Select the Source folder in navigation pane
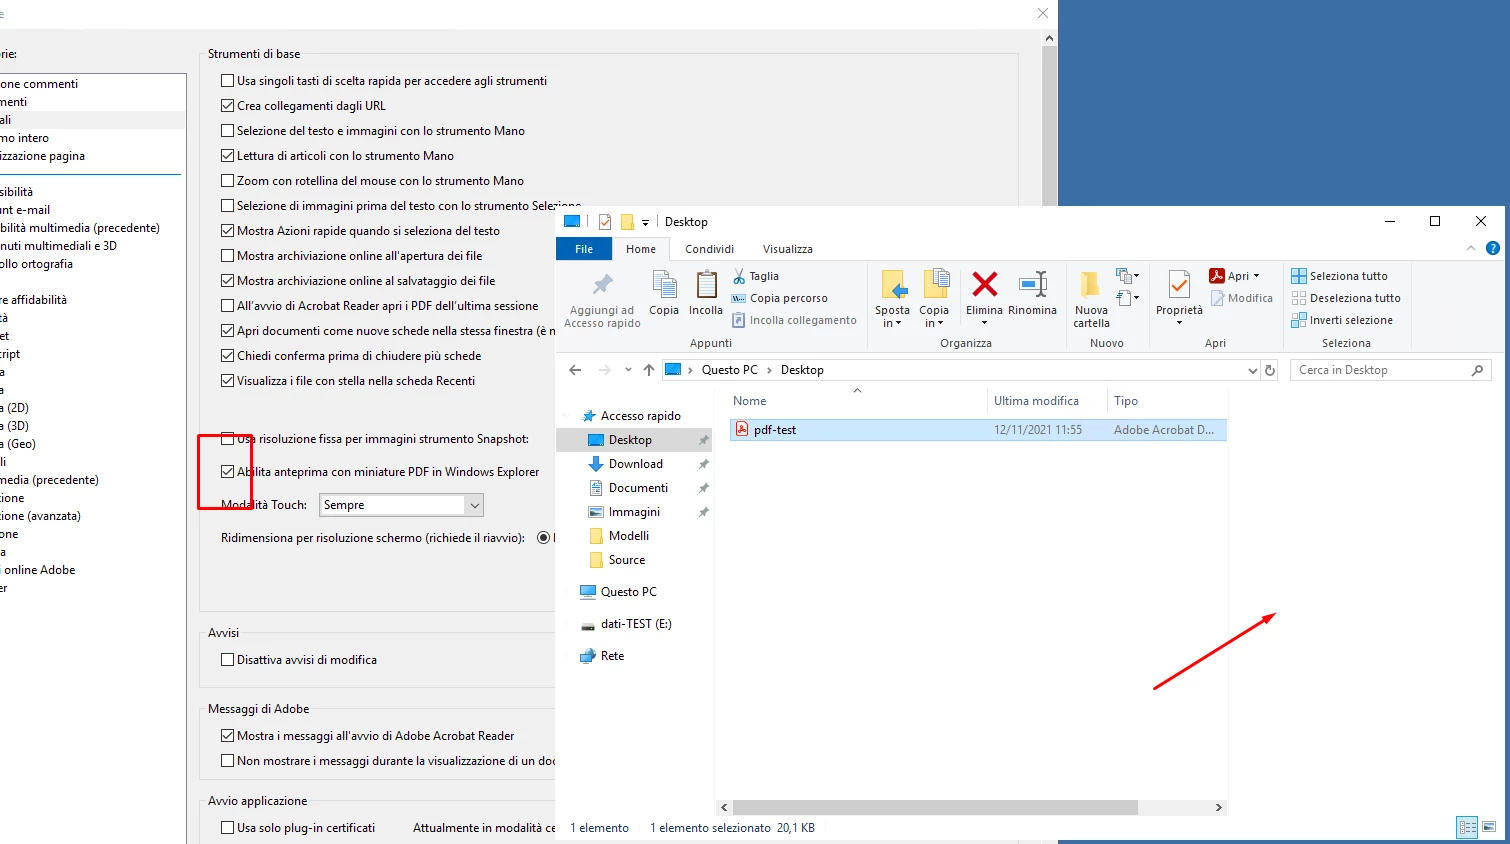 point(627,560)
